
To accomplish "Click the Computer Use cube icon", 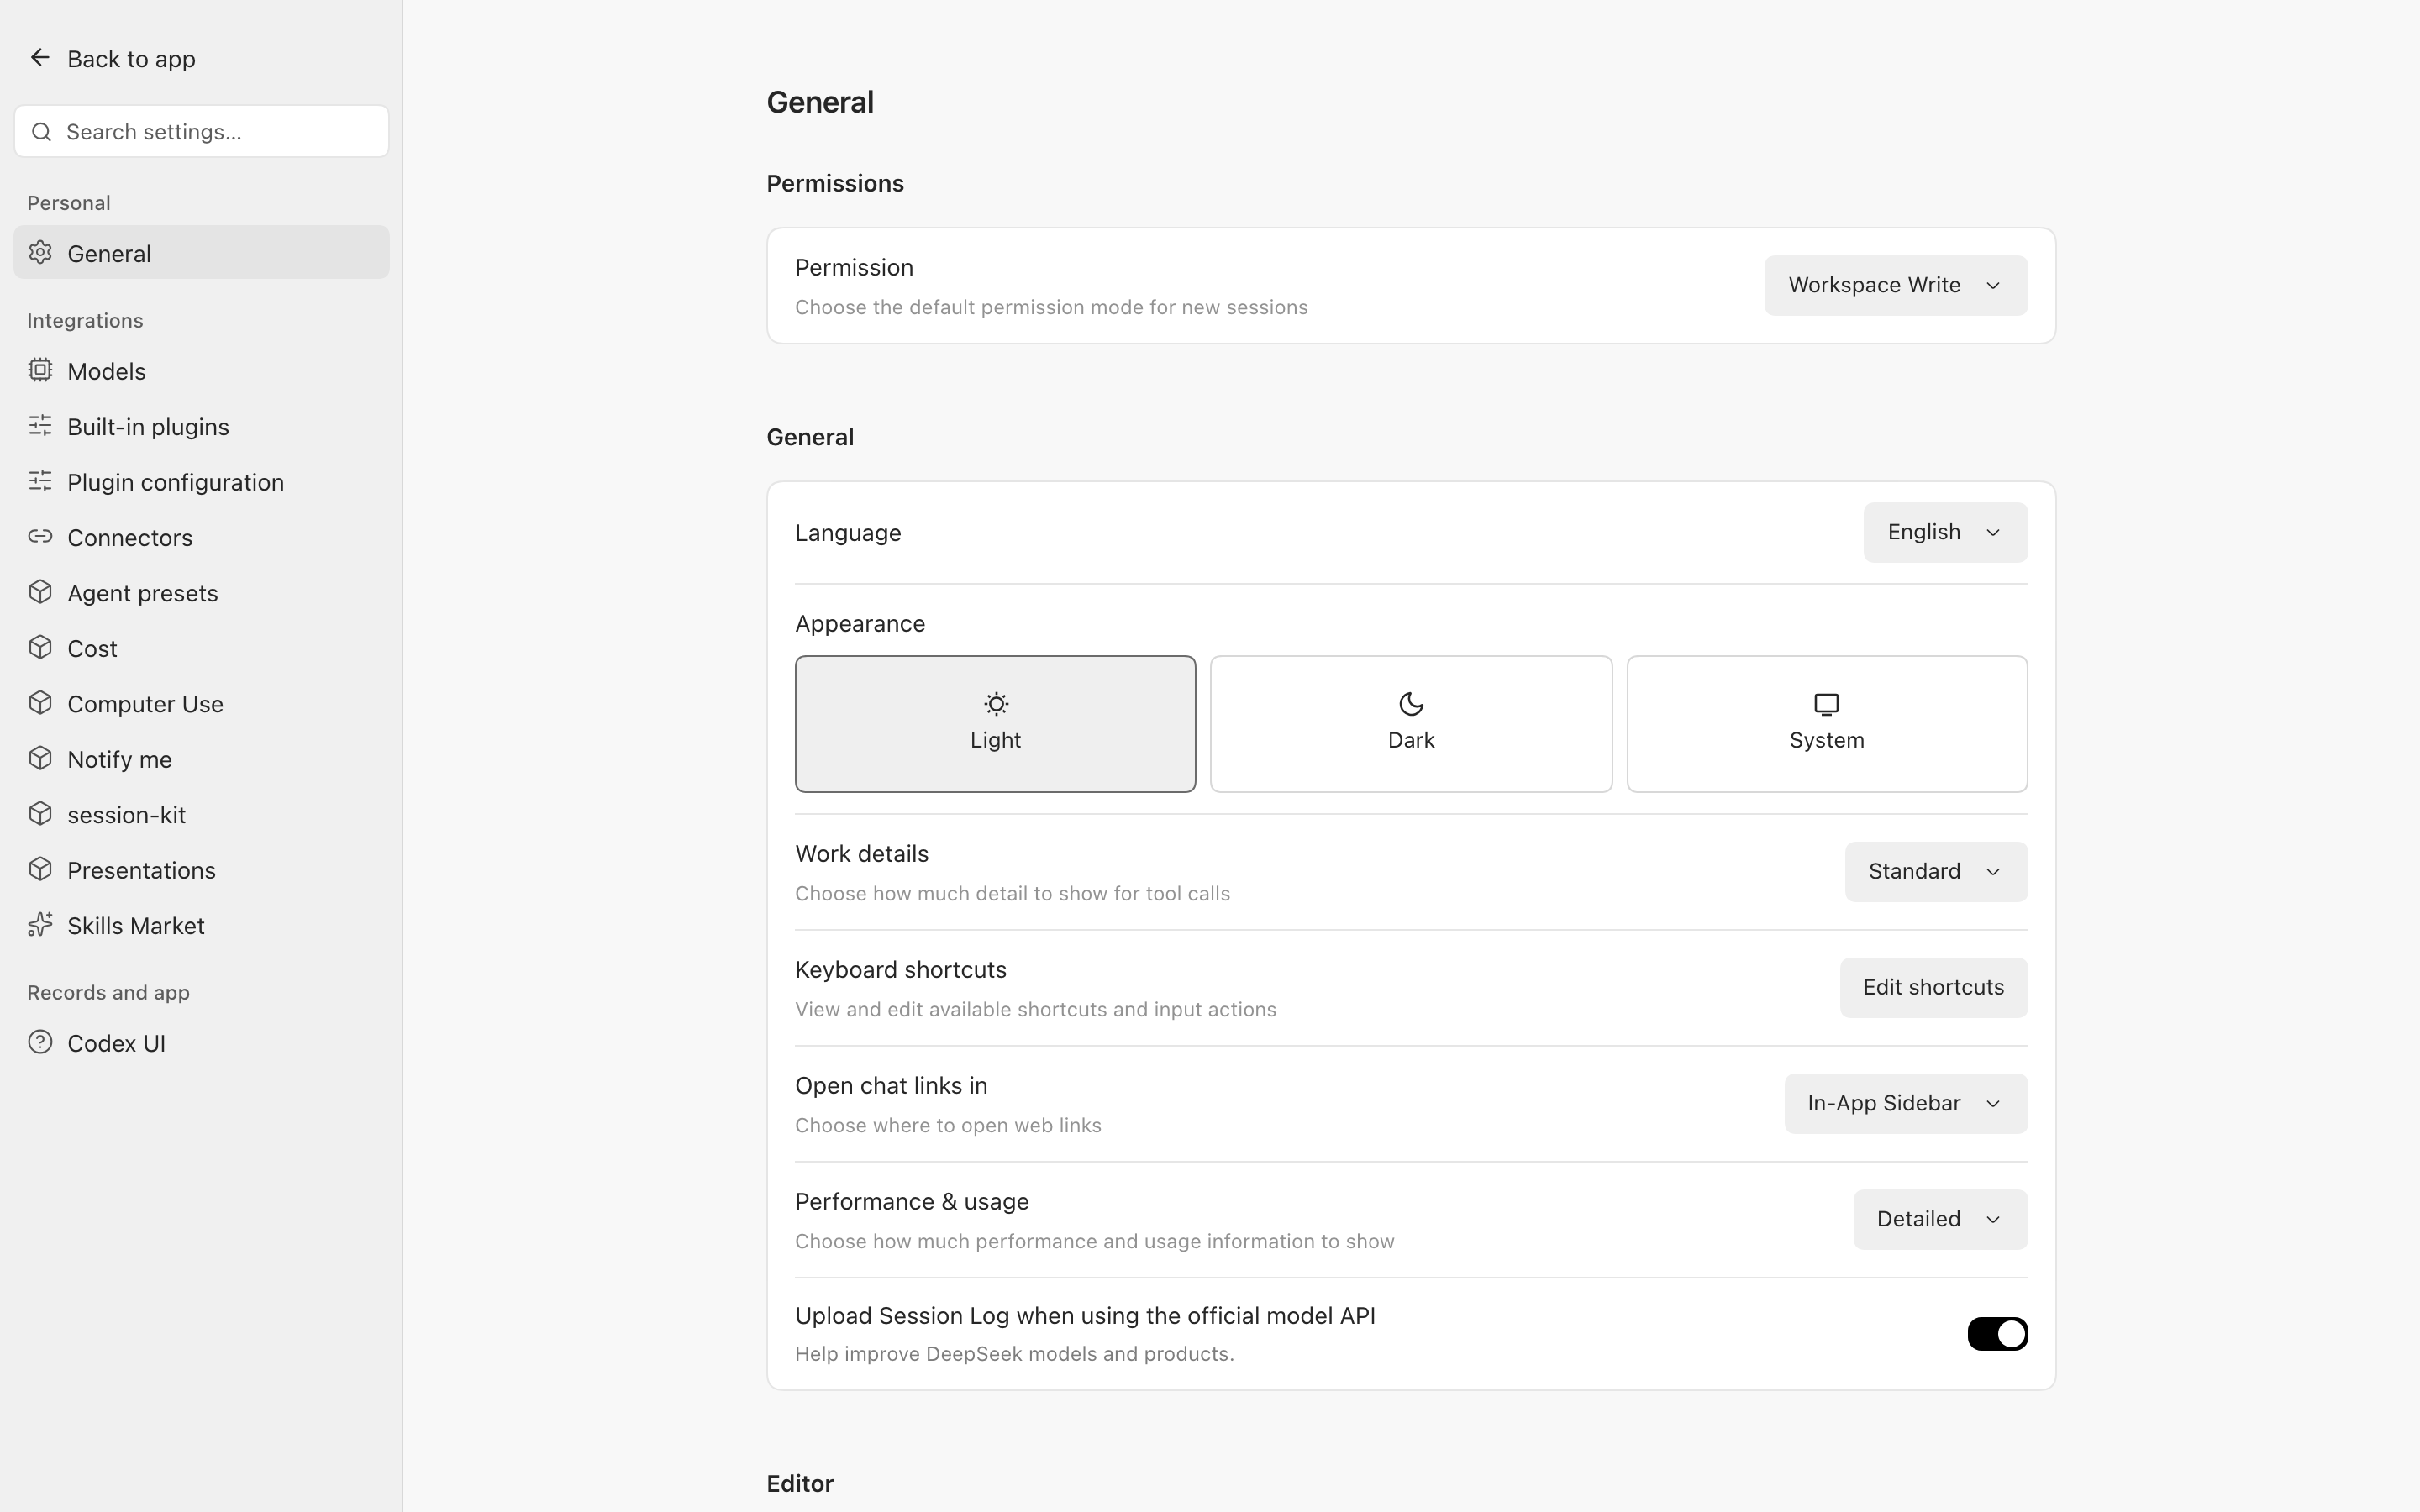I will (40, 704).
